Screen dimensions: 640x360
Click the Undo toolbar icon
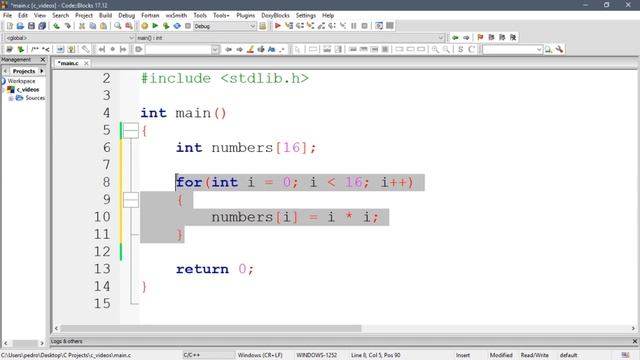coord(56,26)
